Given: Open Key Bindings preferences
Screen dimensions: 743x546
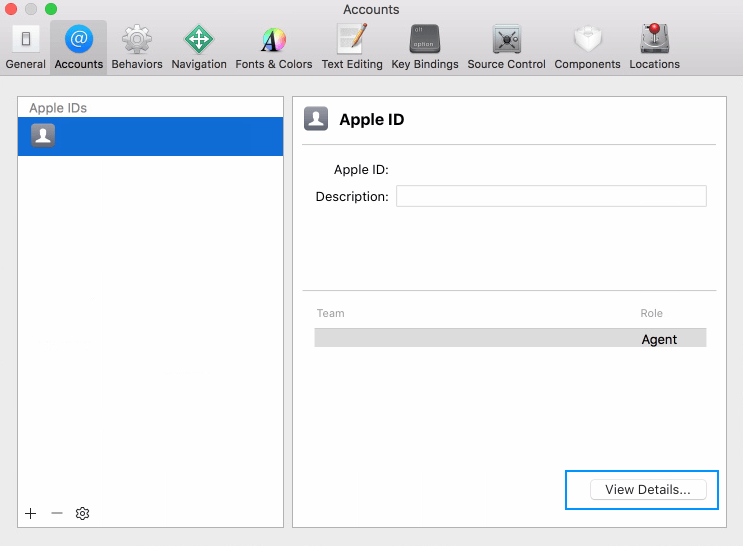Looking at the screenshot, I should [424, 47].
